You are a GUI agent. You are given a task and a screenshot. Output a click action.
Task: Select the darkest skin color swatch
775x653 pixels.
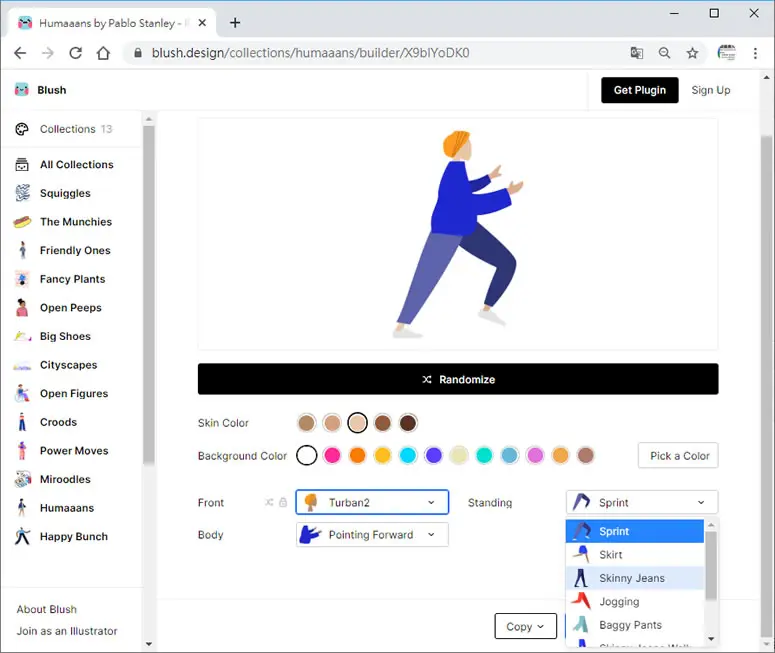(408, 423)
